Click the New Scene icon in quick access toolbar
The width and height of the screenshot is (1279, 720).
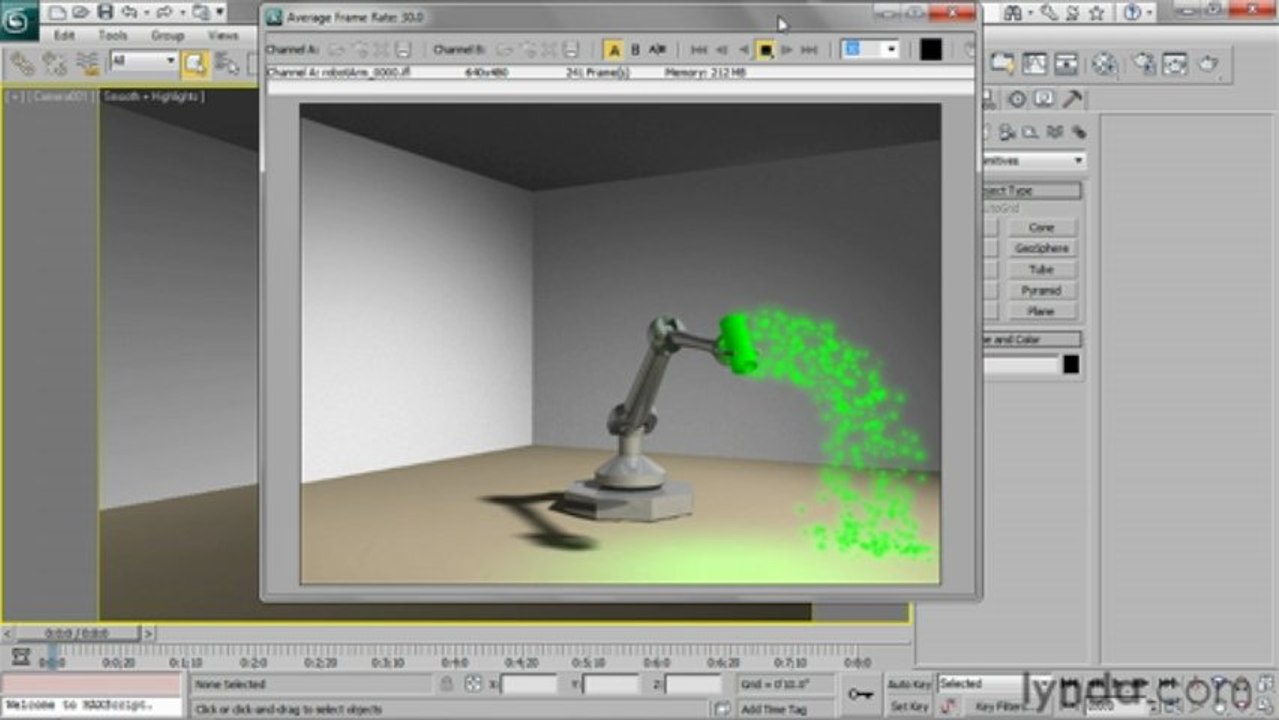click(x=57, y=13)
